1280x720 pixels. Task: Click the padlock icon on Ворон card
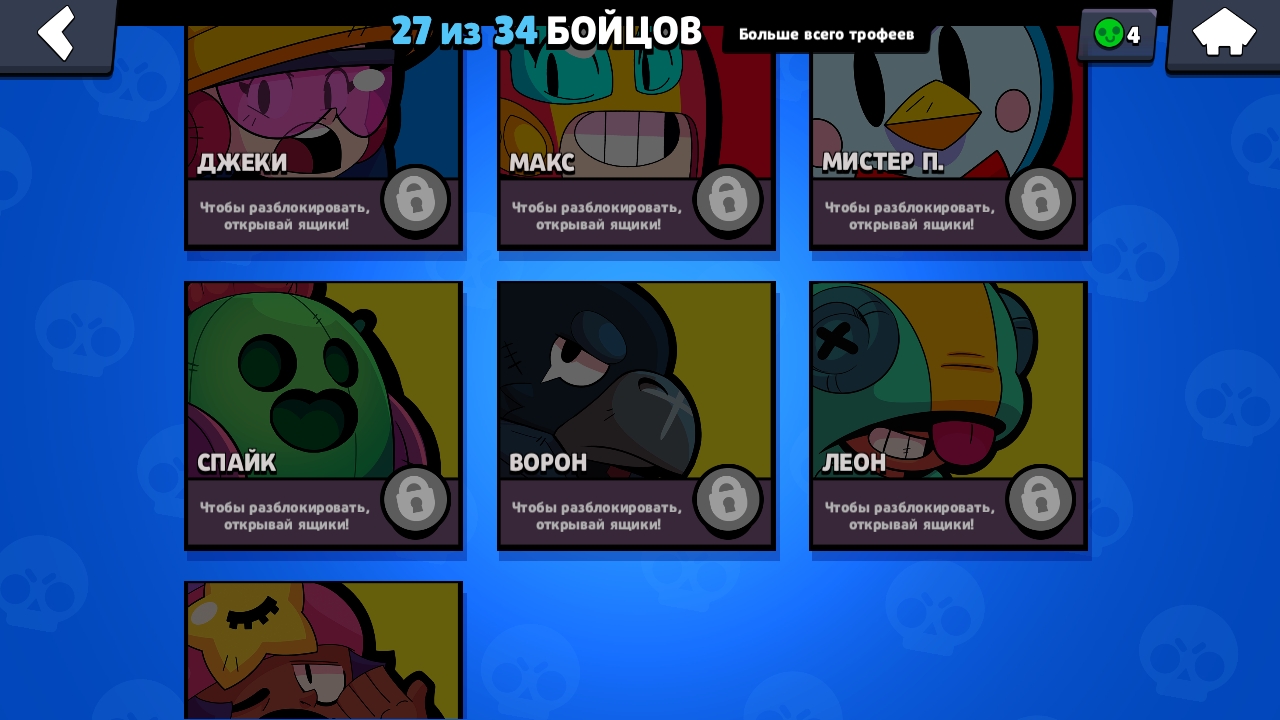point(727,499)
